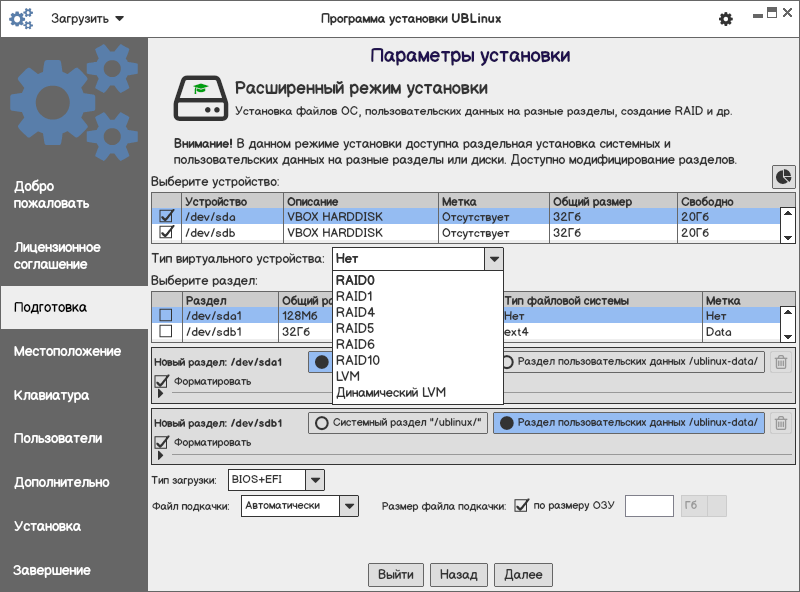Screen dimensions: 800x592
Task: Check the /dev/sdb1 partition checkbox
Action: pyautogui.click(x=166, y=331)
